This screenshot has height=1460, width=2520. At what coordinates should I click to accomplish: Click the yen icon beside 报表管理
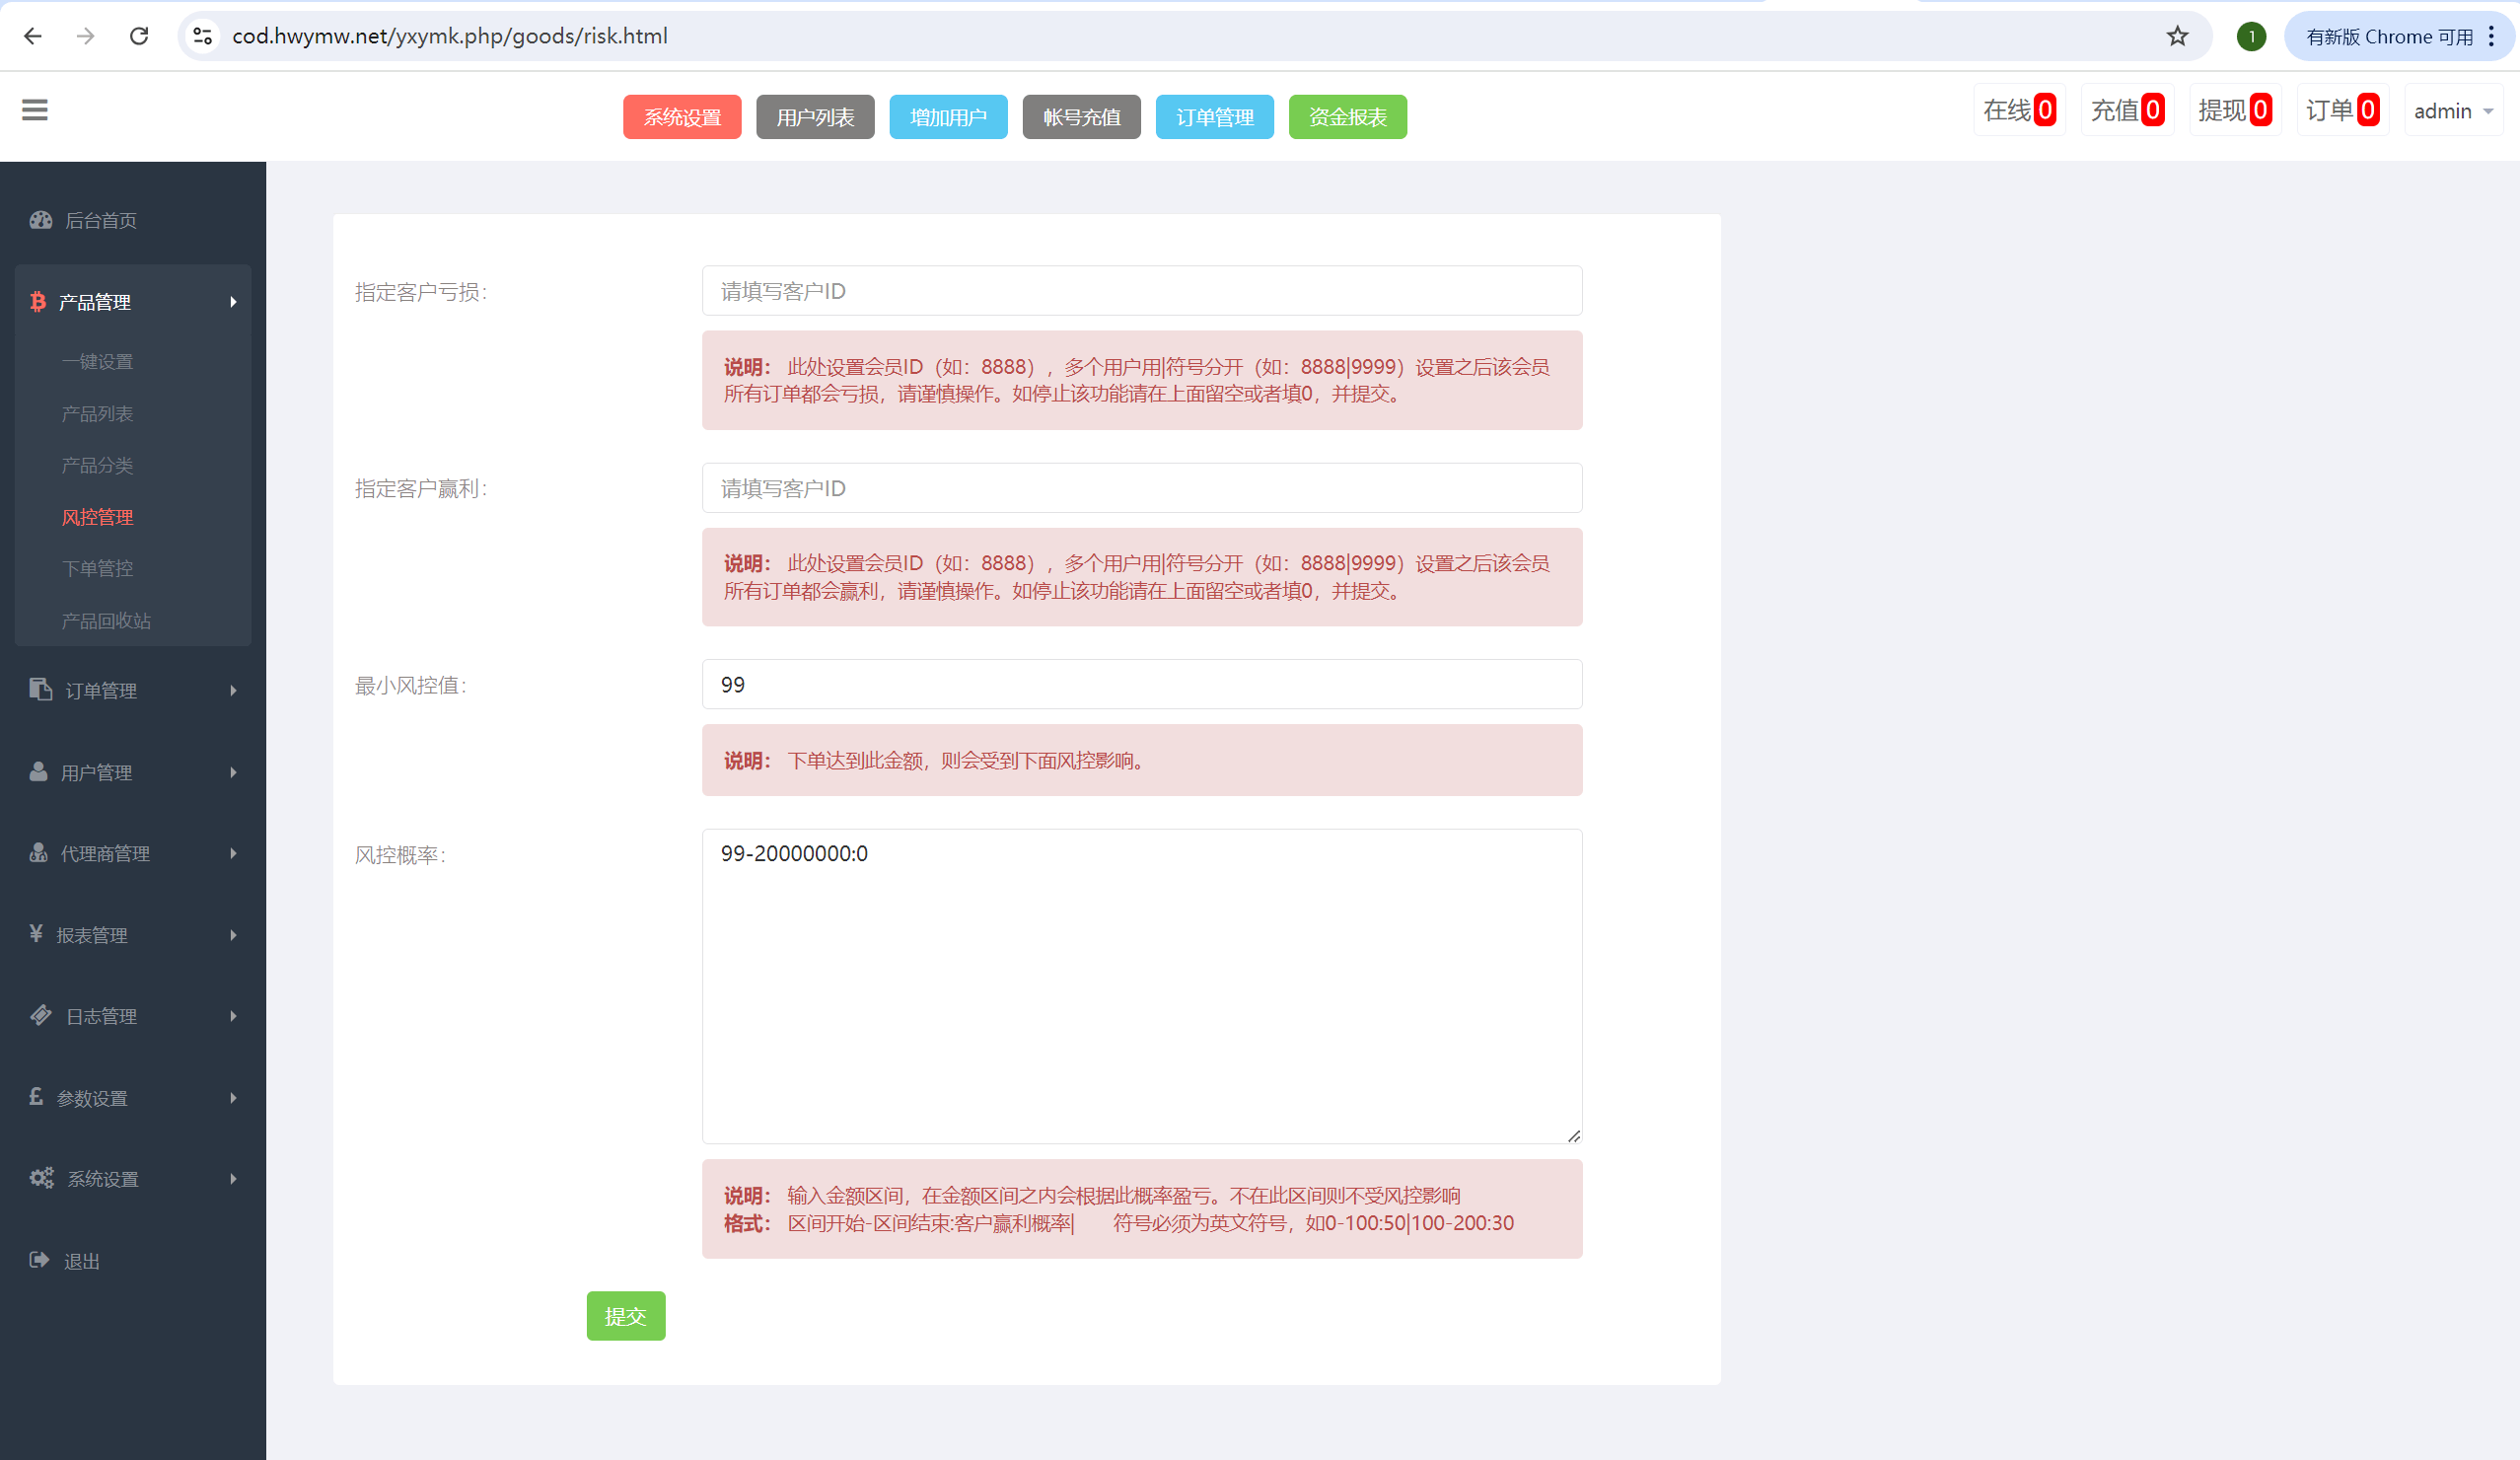click(x=36, y=933)
